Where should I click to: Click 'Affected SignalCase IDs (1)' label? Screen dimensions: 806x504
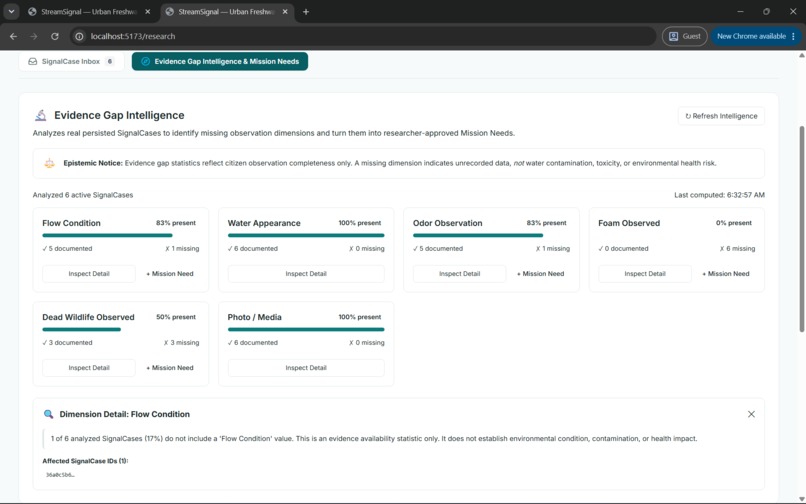tap(85, 461)
